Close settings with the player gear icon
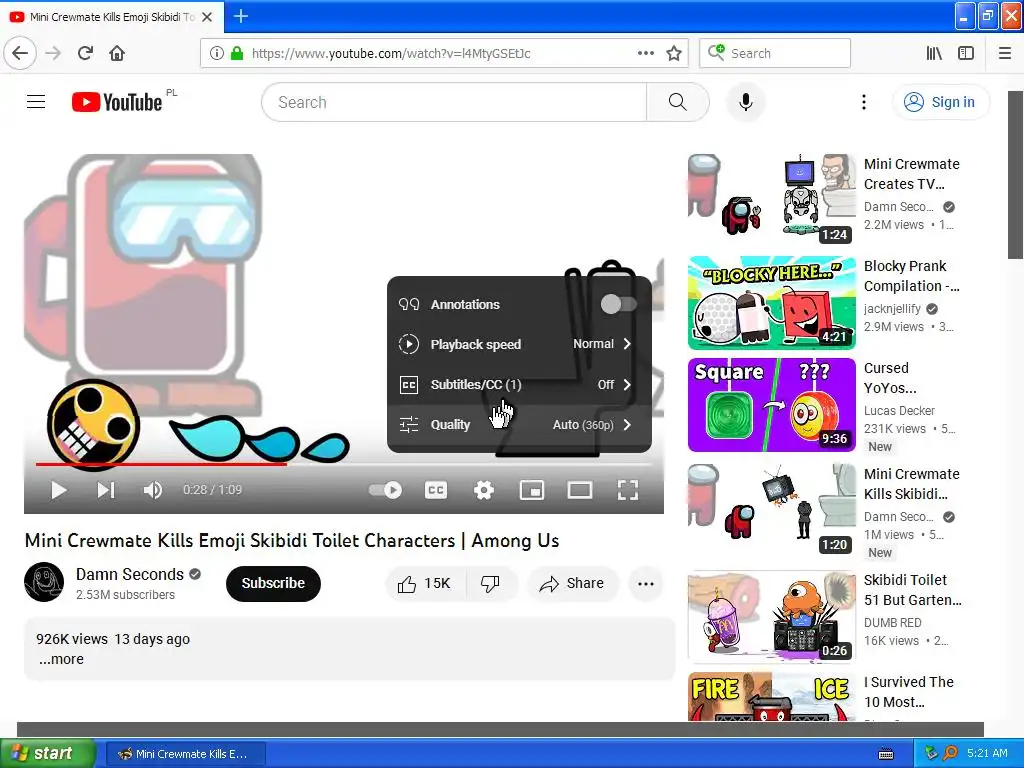The height and width of the screenshot is (768, 1024). click(484, 490)
